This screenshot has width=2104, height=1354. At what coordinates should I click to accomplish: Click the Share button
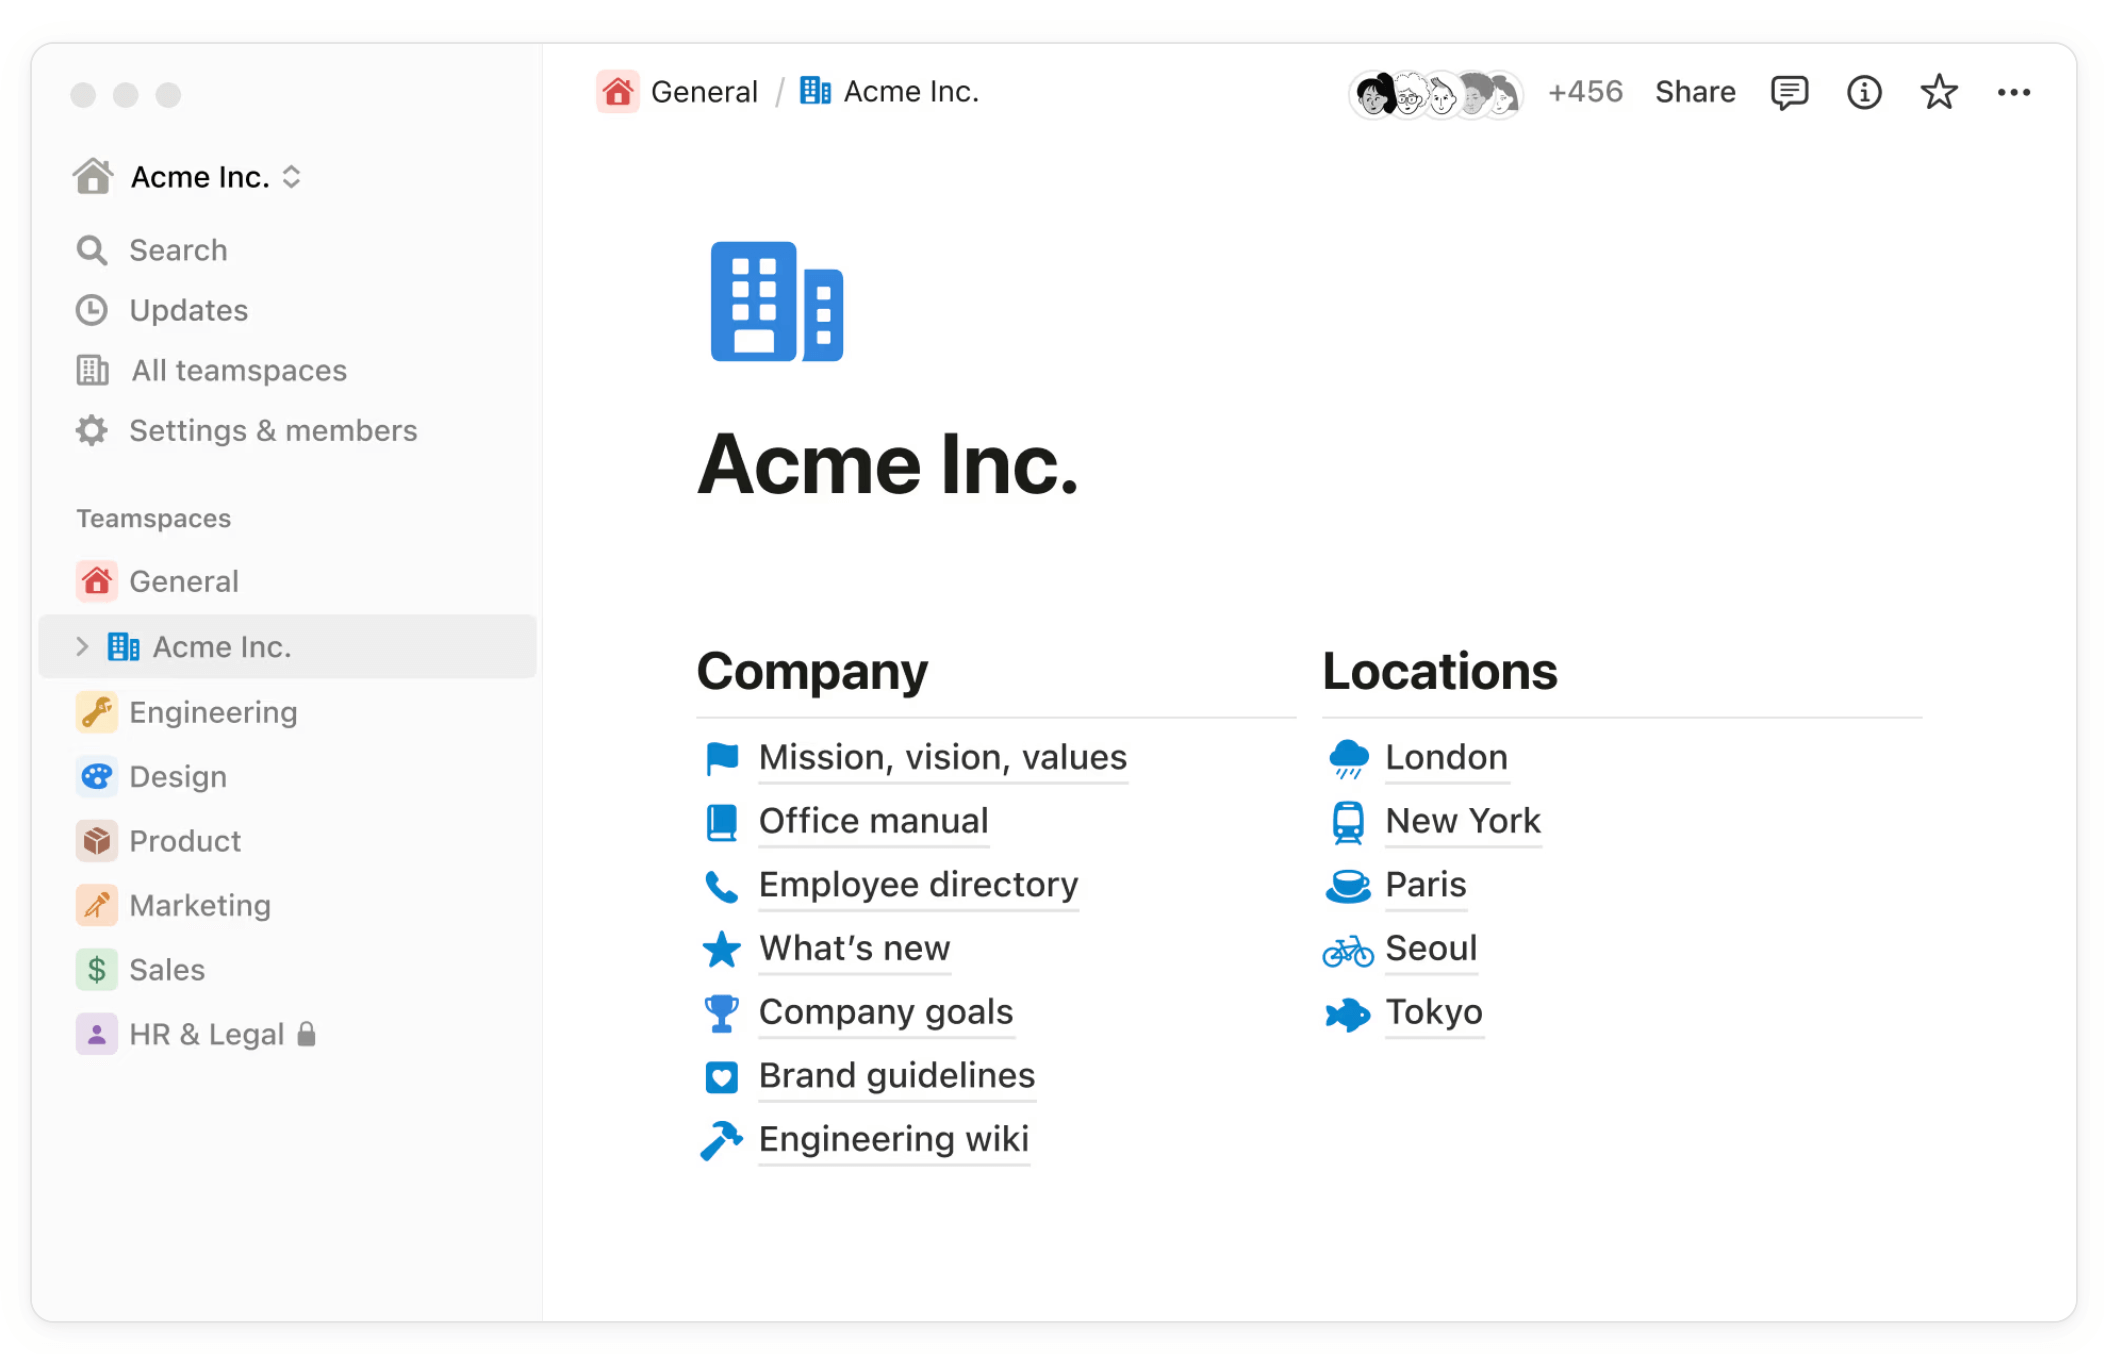(x=1694, y=92)
